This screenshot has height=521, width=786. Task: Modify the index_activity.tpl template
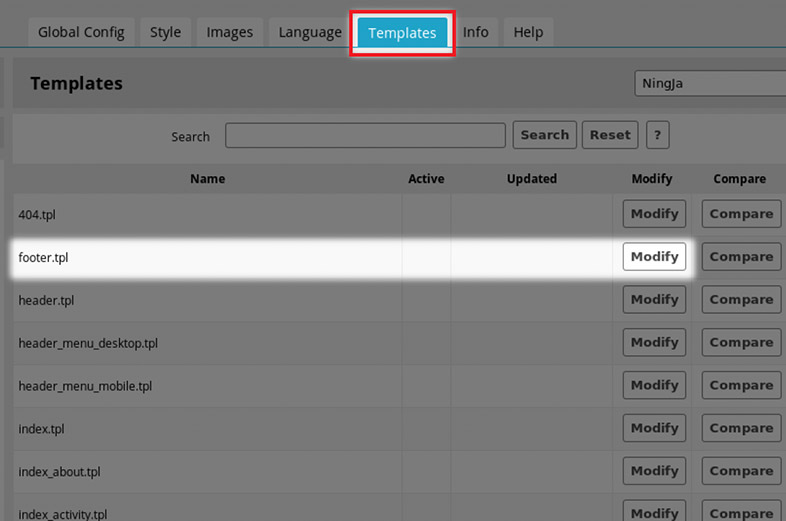click(654, 511)
